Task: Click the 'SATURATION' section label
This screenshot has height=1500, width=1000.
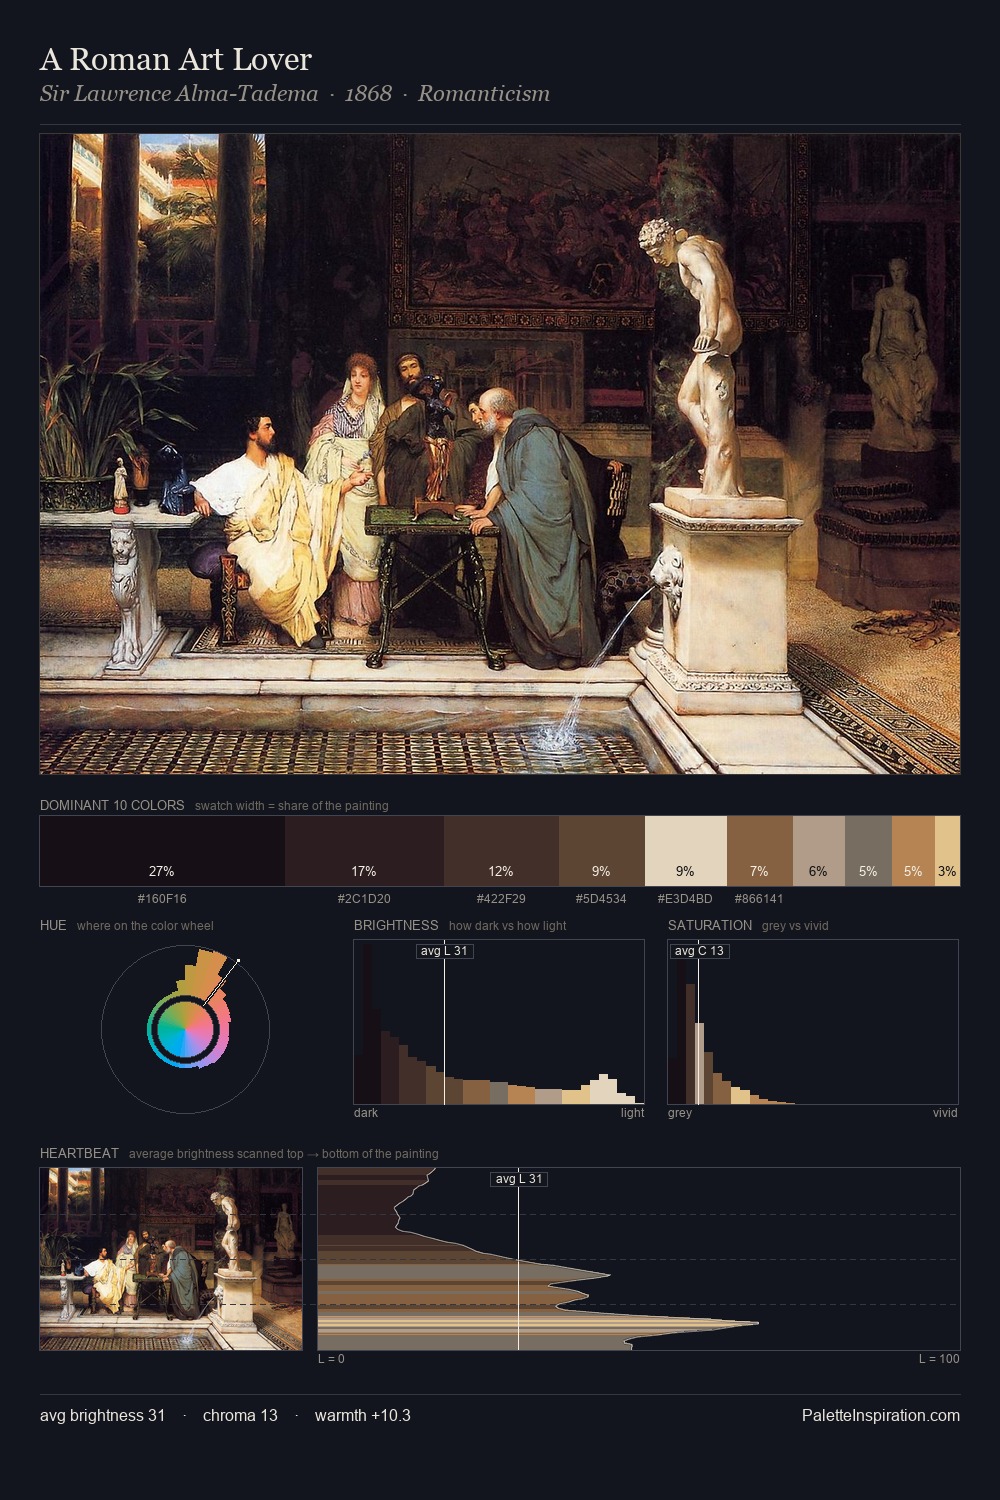Action: click(x=710, y=925)
